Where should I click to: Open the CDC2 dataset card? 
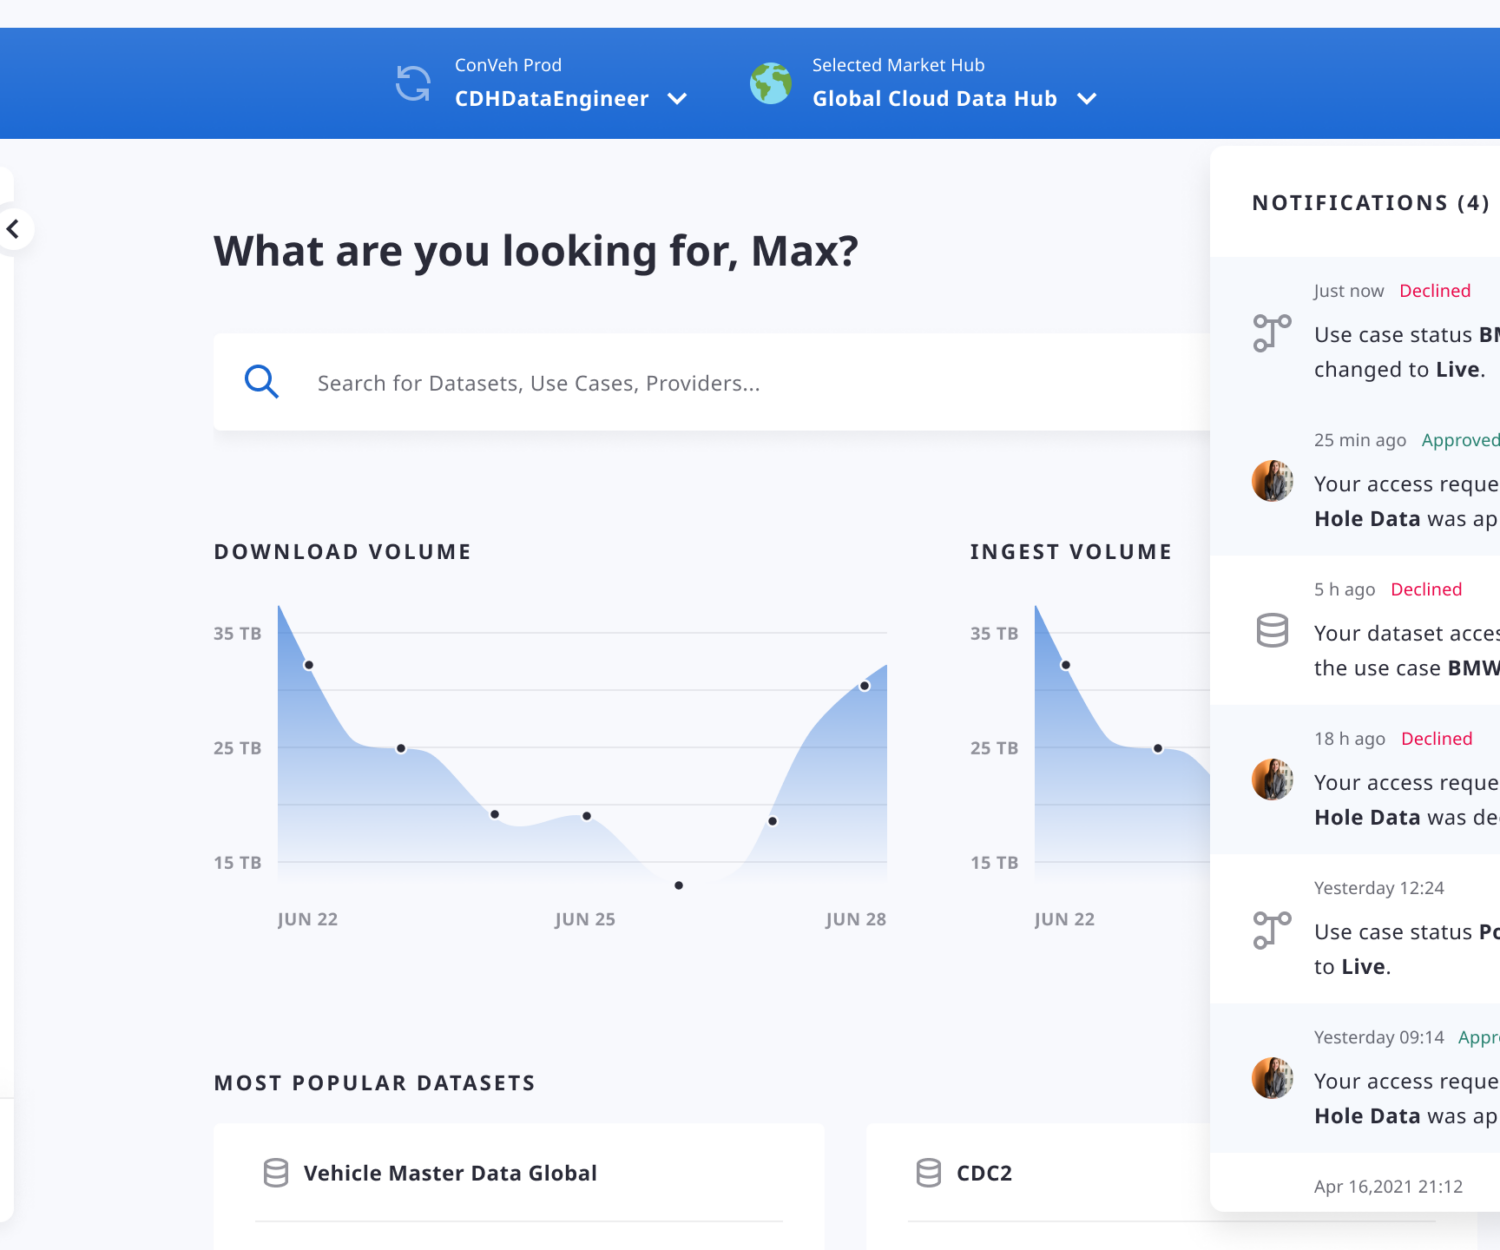click(x=984, y=1173)
